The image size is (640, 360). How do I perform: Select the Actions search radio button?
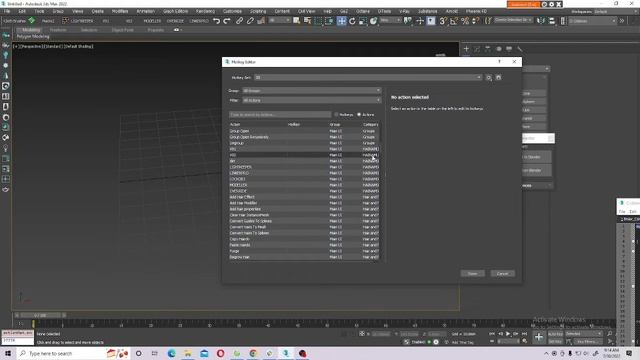pyautogui.click(x=359, y=115)
